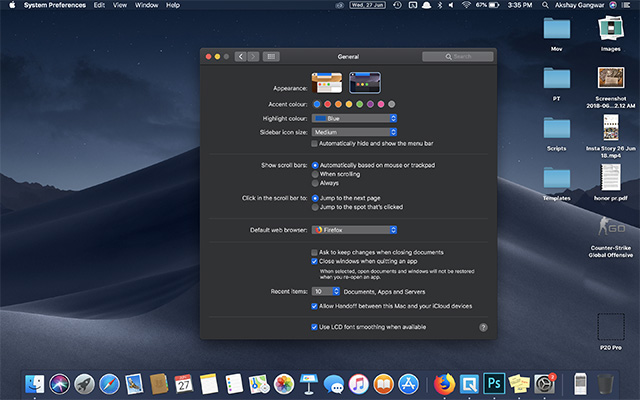Enable Ask to keep changes when closing
The image size is (640, 400).
314,253
